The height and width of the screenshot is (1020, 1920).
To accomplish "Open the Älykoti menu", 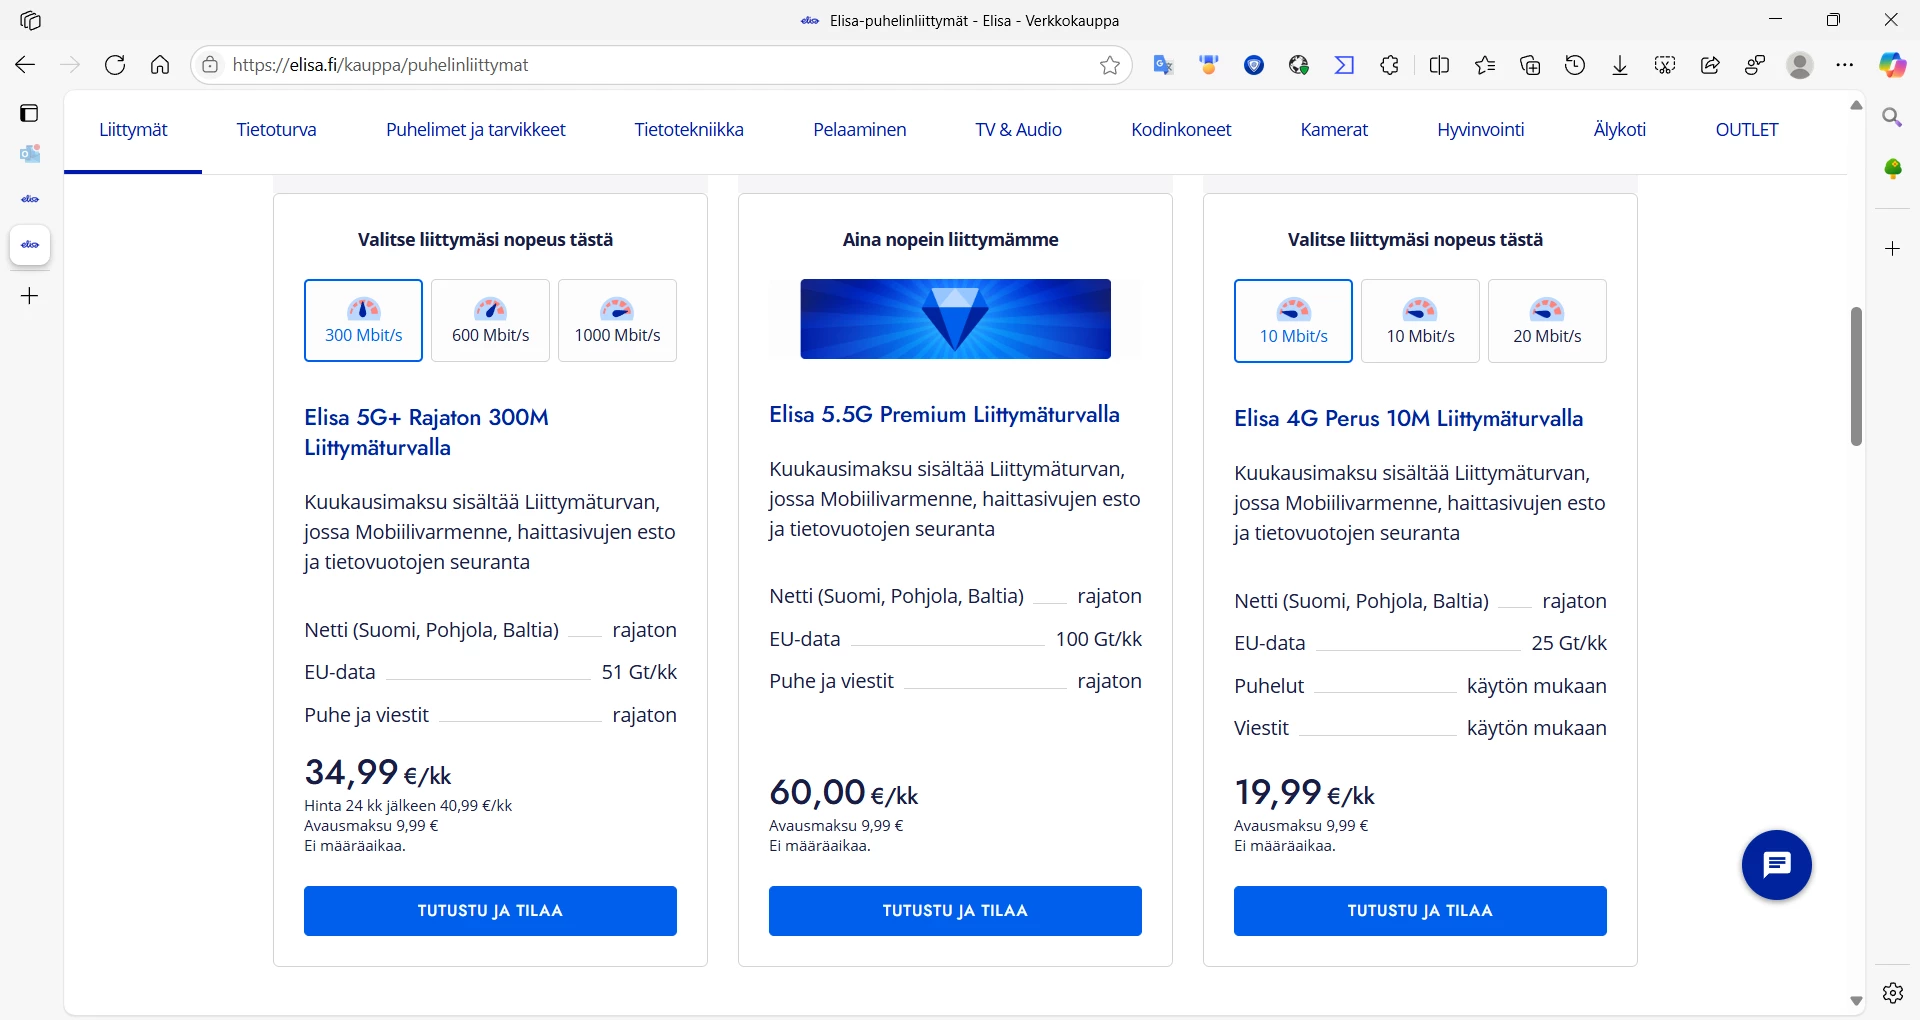I will point(1620,130).
